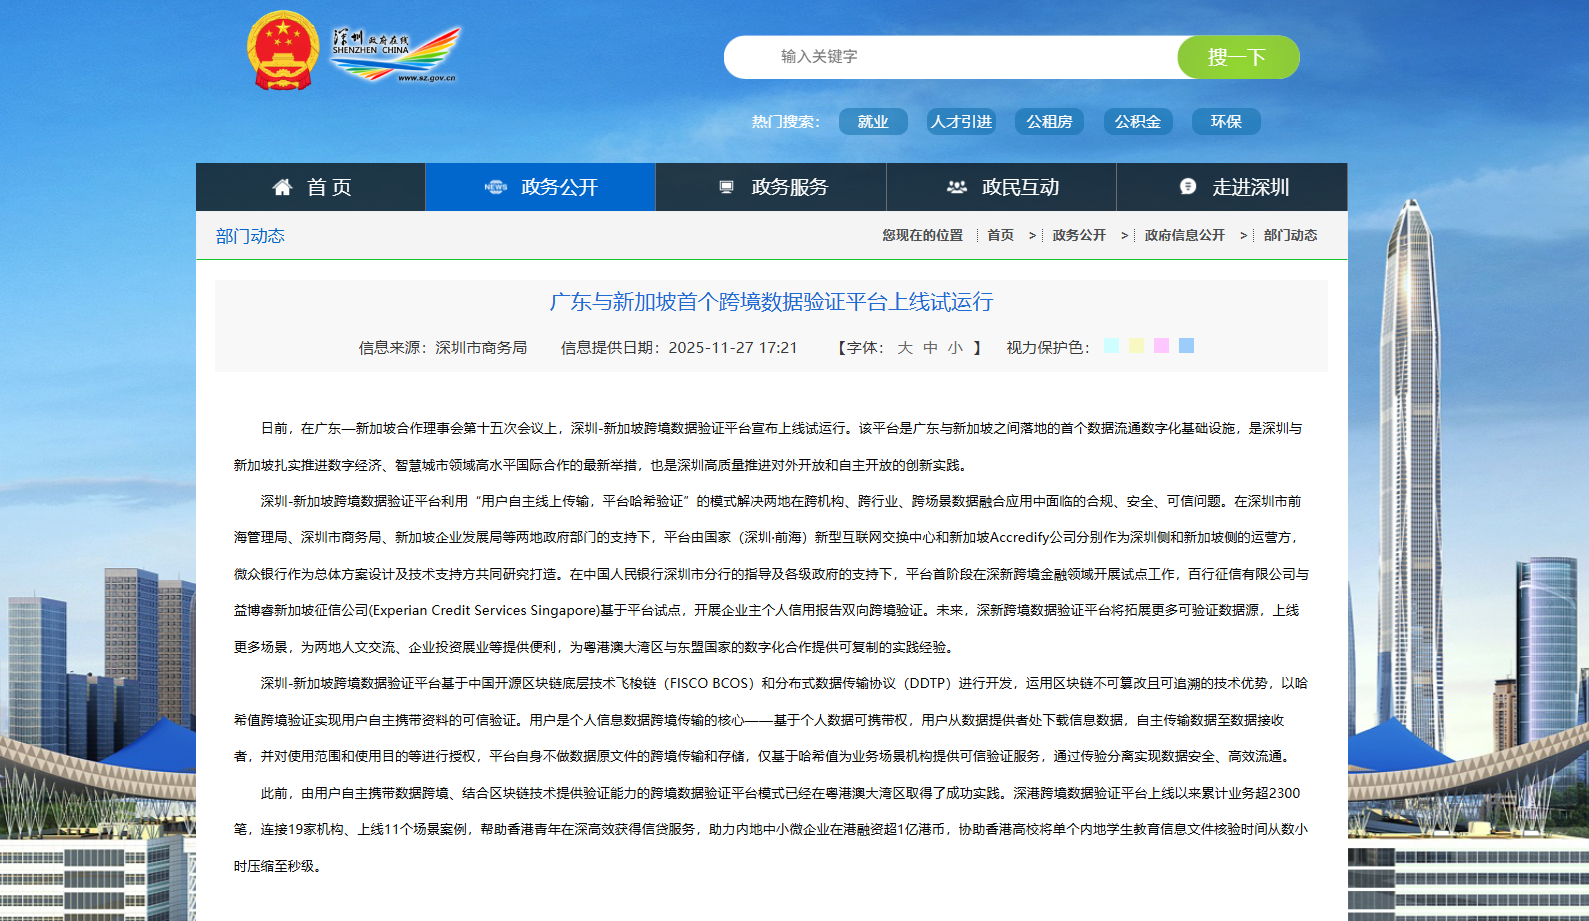Pick the light cyan eye-protection color
Screen dimensions: 1589x921
(x=1111, y=346)
